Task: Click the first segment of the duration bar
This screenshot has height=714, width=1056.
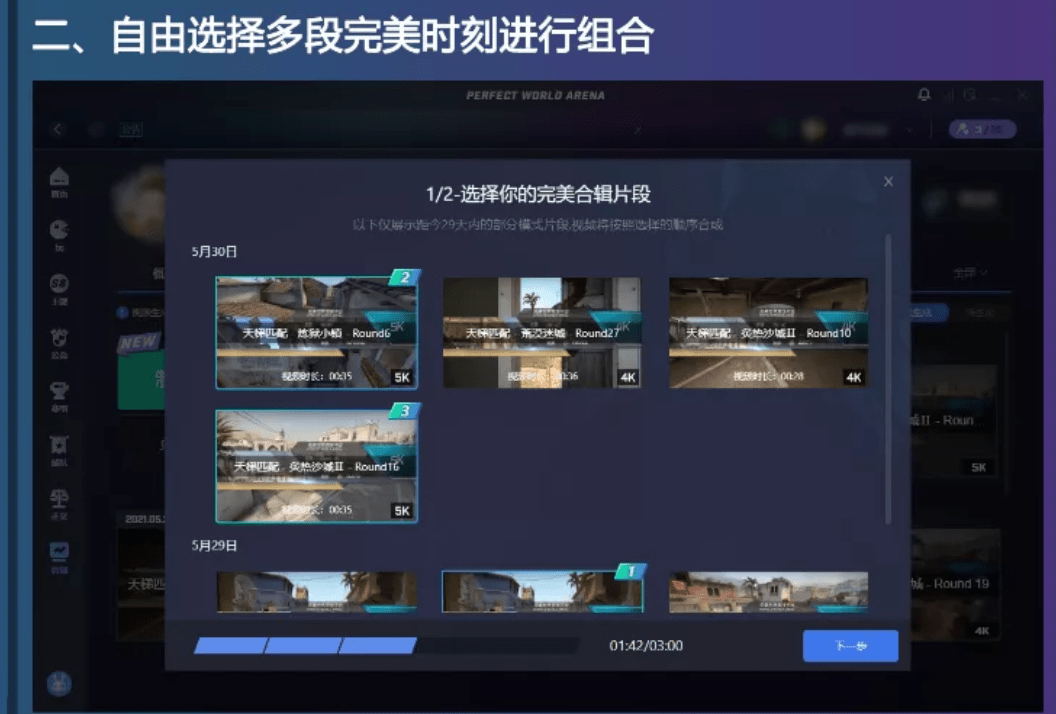Action: tap(230, 646)
